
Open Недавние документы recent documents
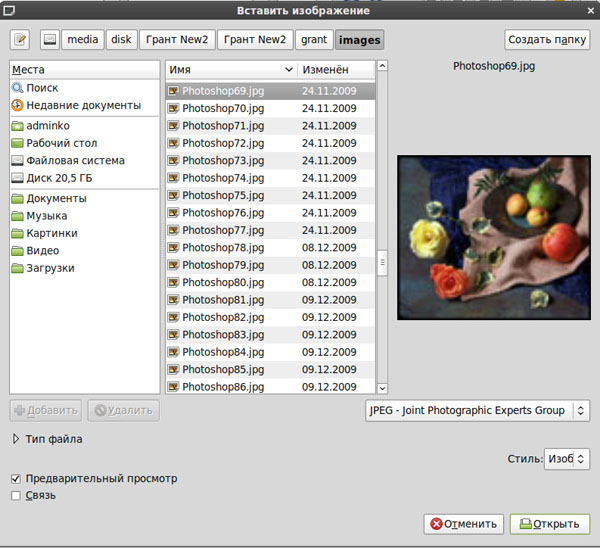(84, 105)
